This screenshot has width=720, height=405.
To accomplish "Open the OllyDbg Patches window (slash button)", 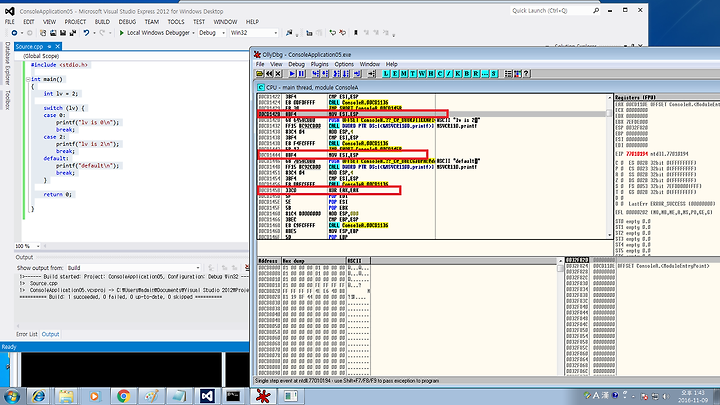I will click(x=449, y=73).
